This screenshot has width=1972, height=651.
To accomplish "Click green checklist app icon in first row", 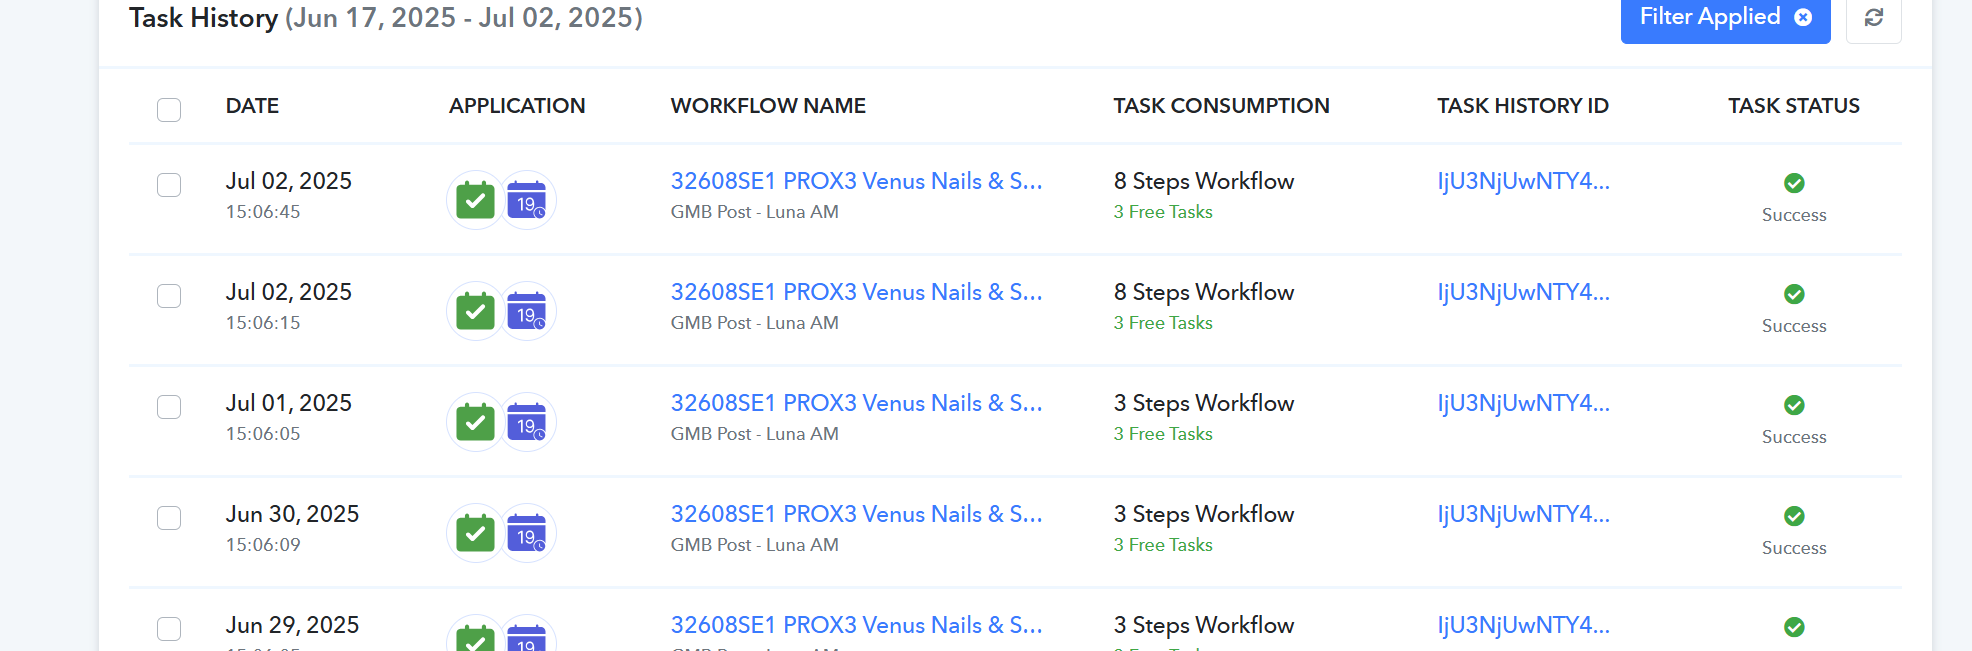I will click(475, 200).
